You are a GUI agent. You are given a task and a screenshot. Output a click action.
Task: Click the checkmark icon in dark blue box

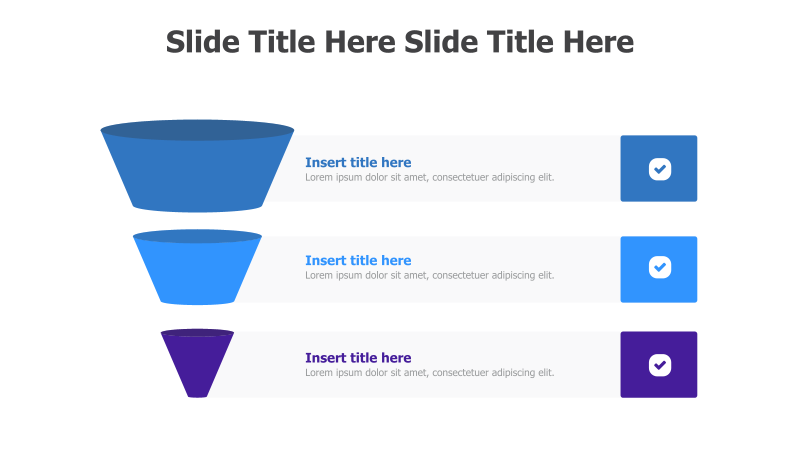pos(660,169)
